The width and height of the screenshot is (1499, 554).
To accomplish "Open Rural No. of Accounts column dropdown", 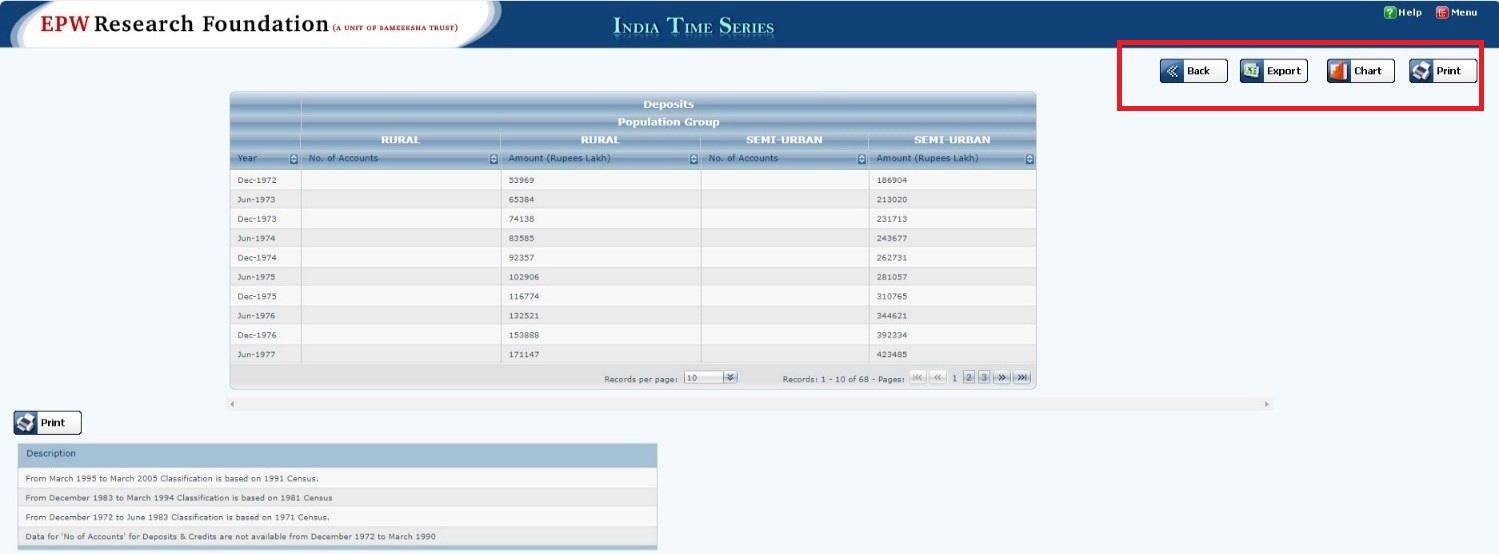I will 493,159.
